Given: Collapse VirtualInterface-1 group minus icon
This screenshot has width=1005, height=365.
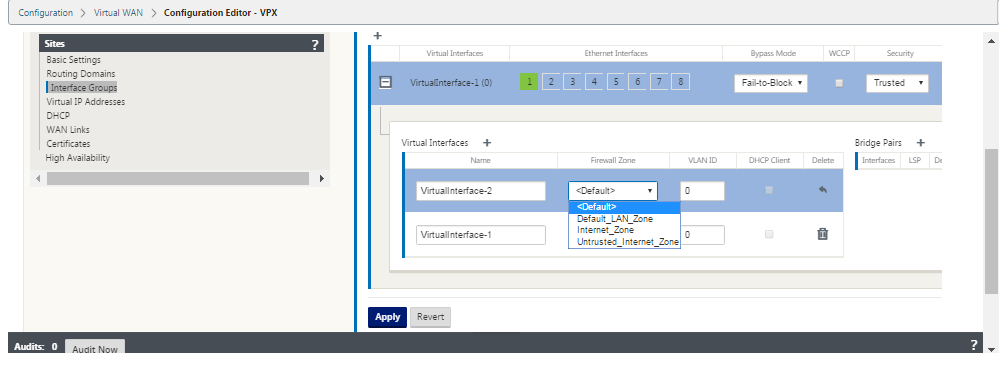Looking at the screenshot, I should 385,83.
